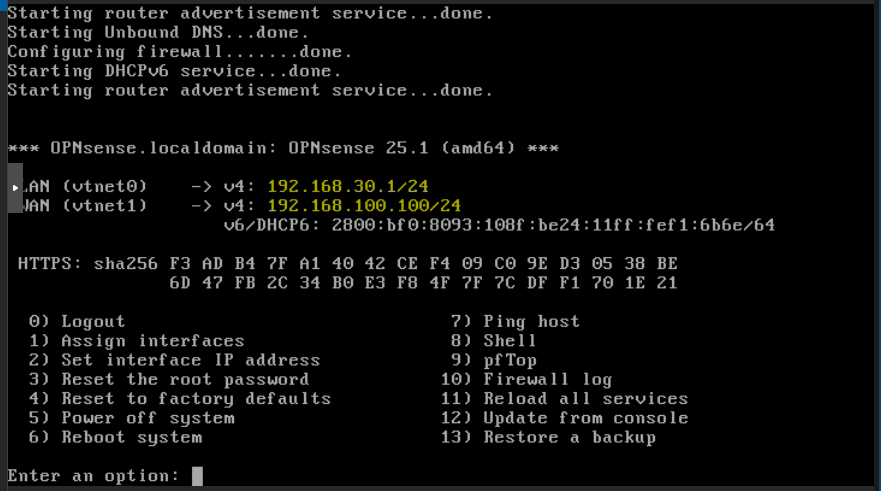Click 'Update from console' entry
Screen dimensions: 881x491
[x=585, y=418]
